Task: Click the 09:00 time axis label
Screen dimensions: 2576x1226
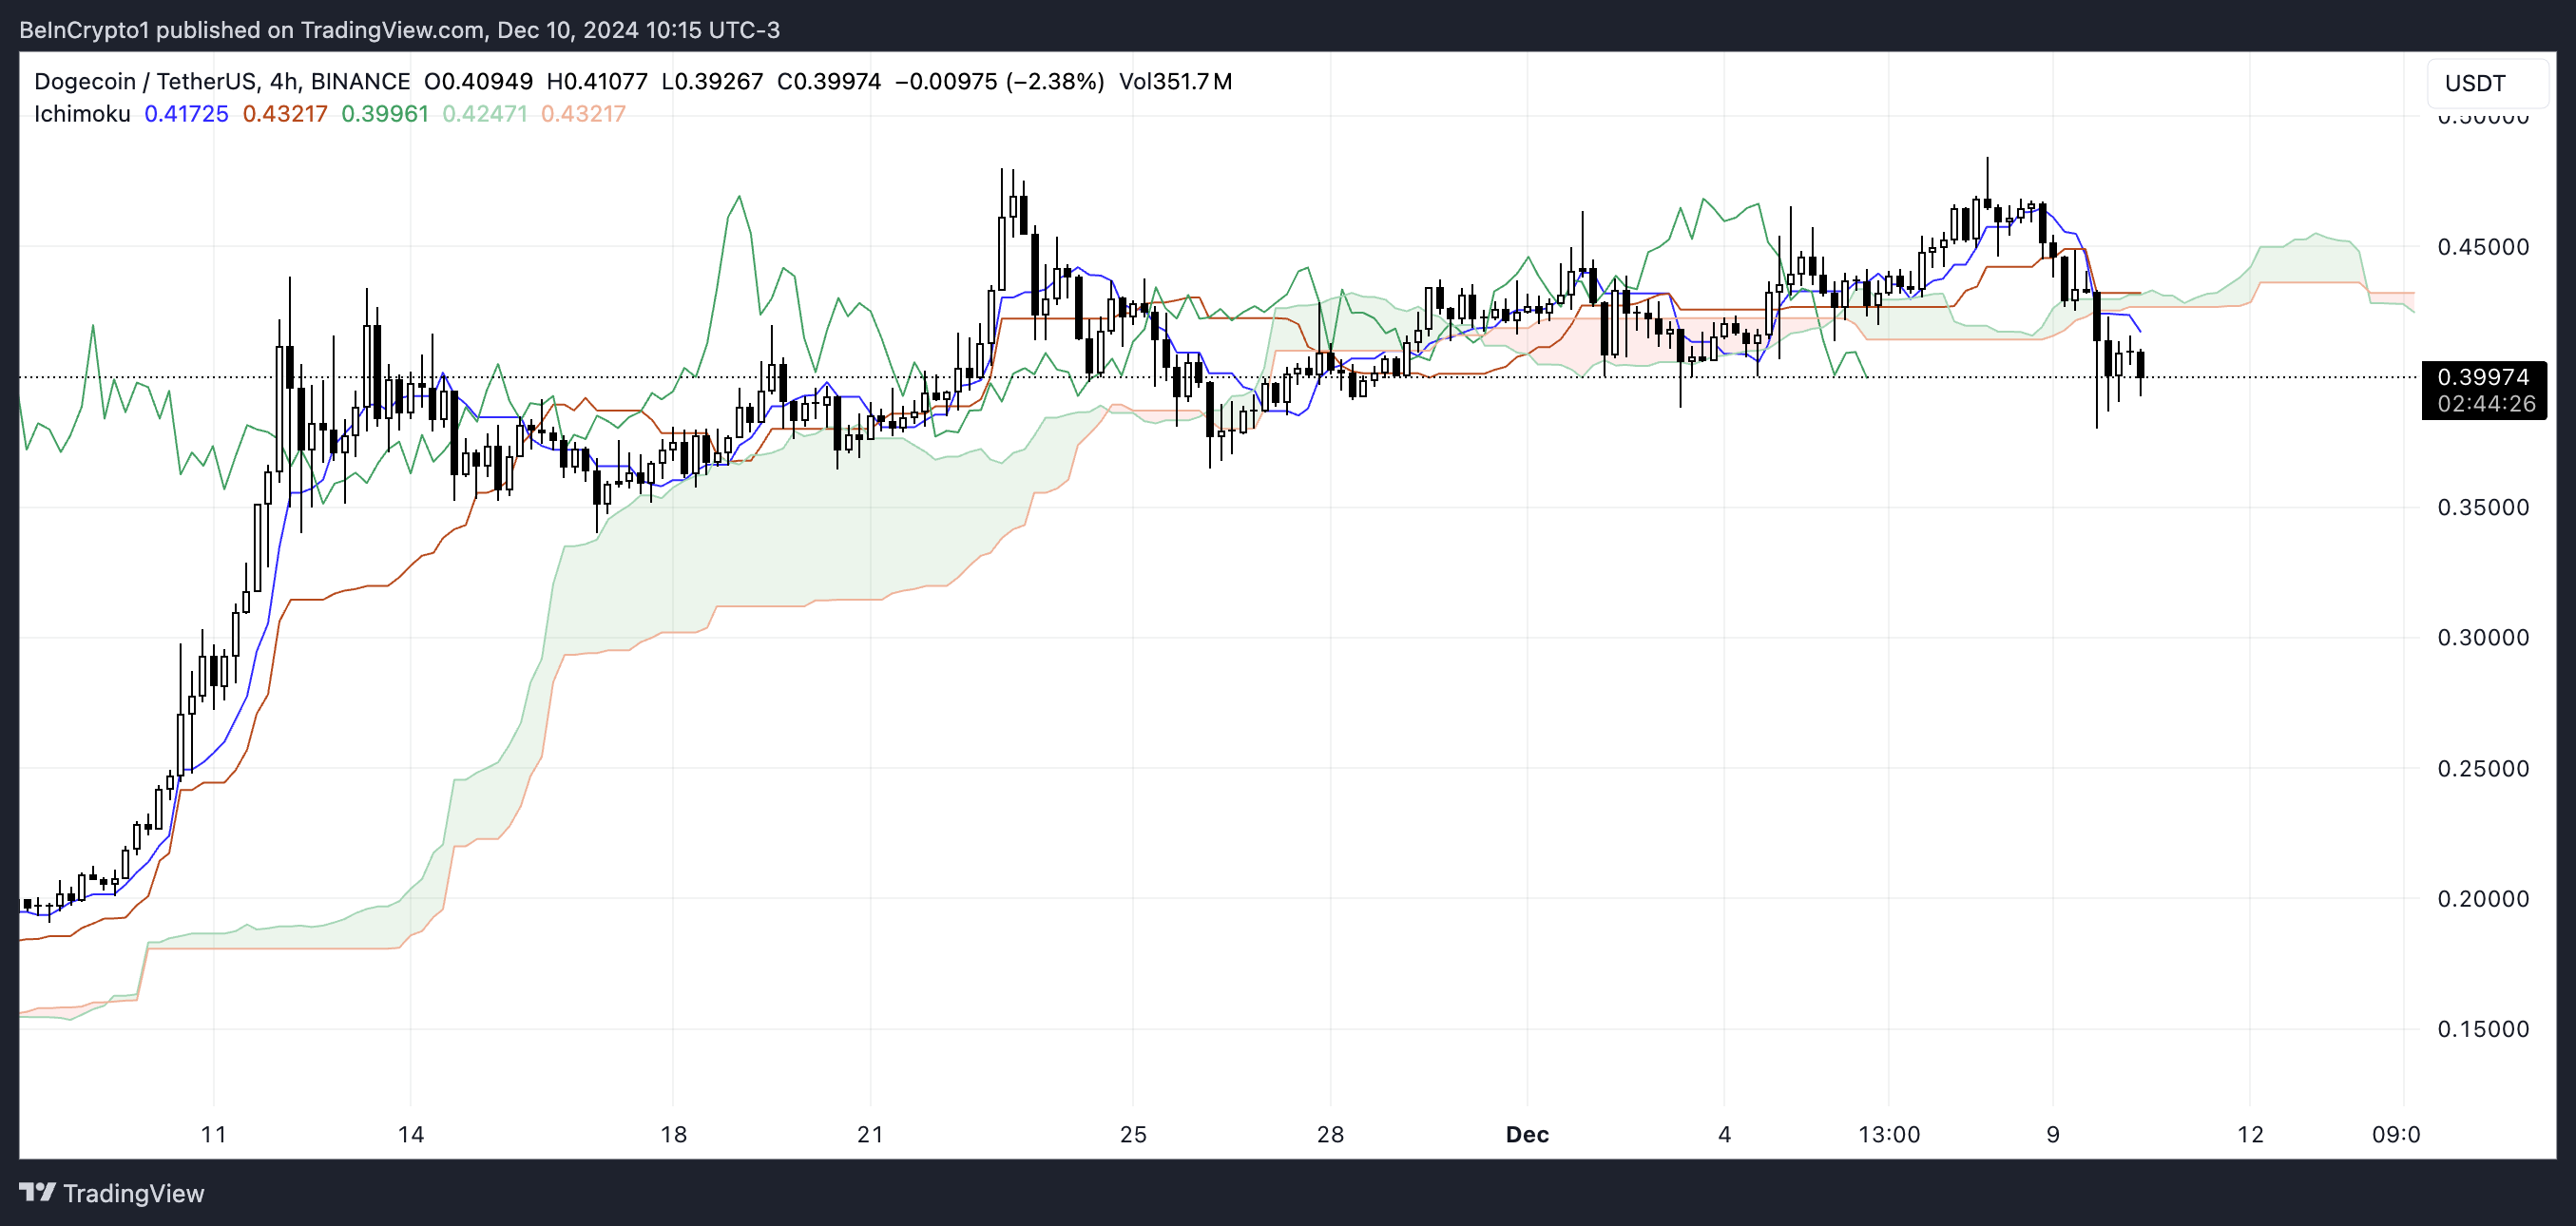Action: tap(2395, 1134)
